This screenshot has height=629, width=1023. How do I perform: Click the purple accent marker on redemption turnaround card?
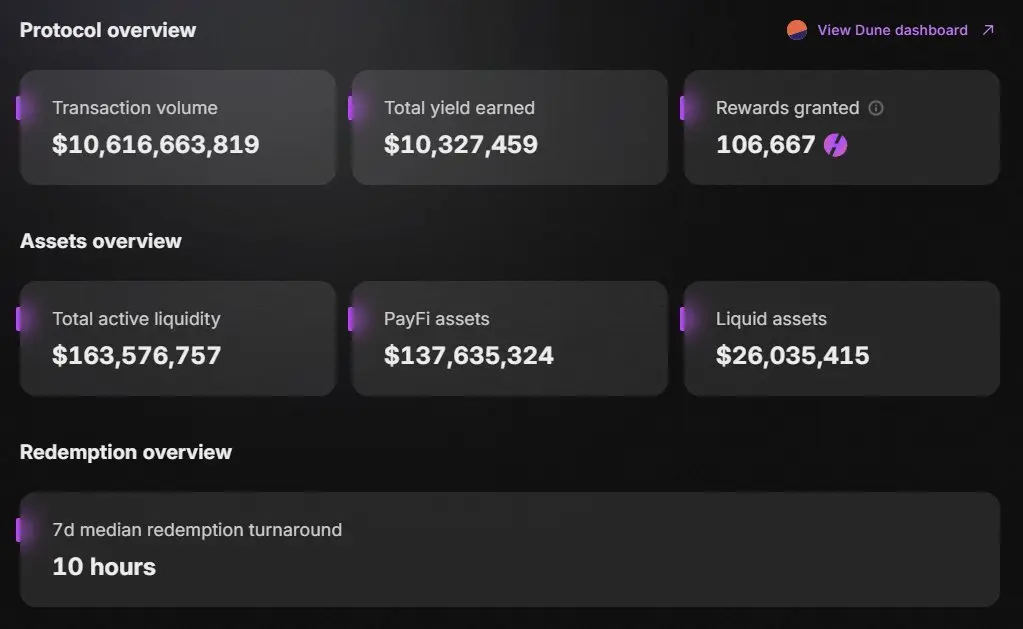[x=18, y=530]
